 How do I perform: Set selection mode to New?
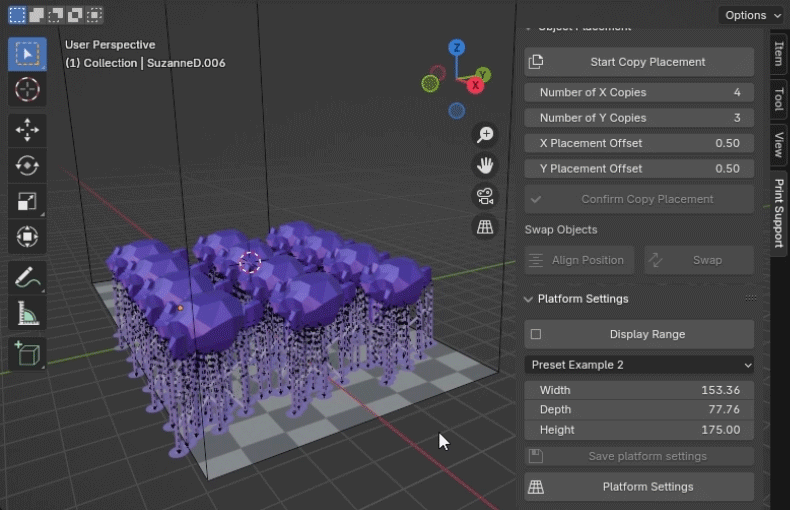tap(17, 15)
